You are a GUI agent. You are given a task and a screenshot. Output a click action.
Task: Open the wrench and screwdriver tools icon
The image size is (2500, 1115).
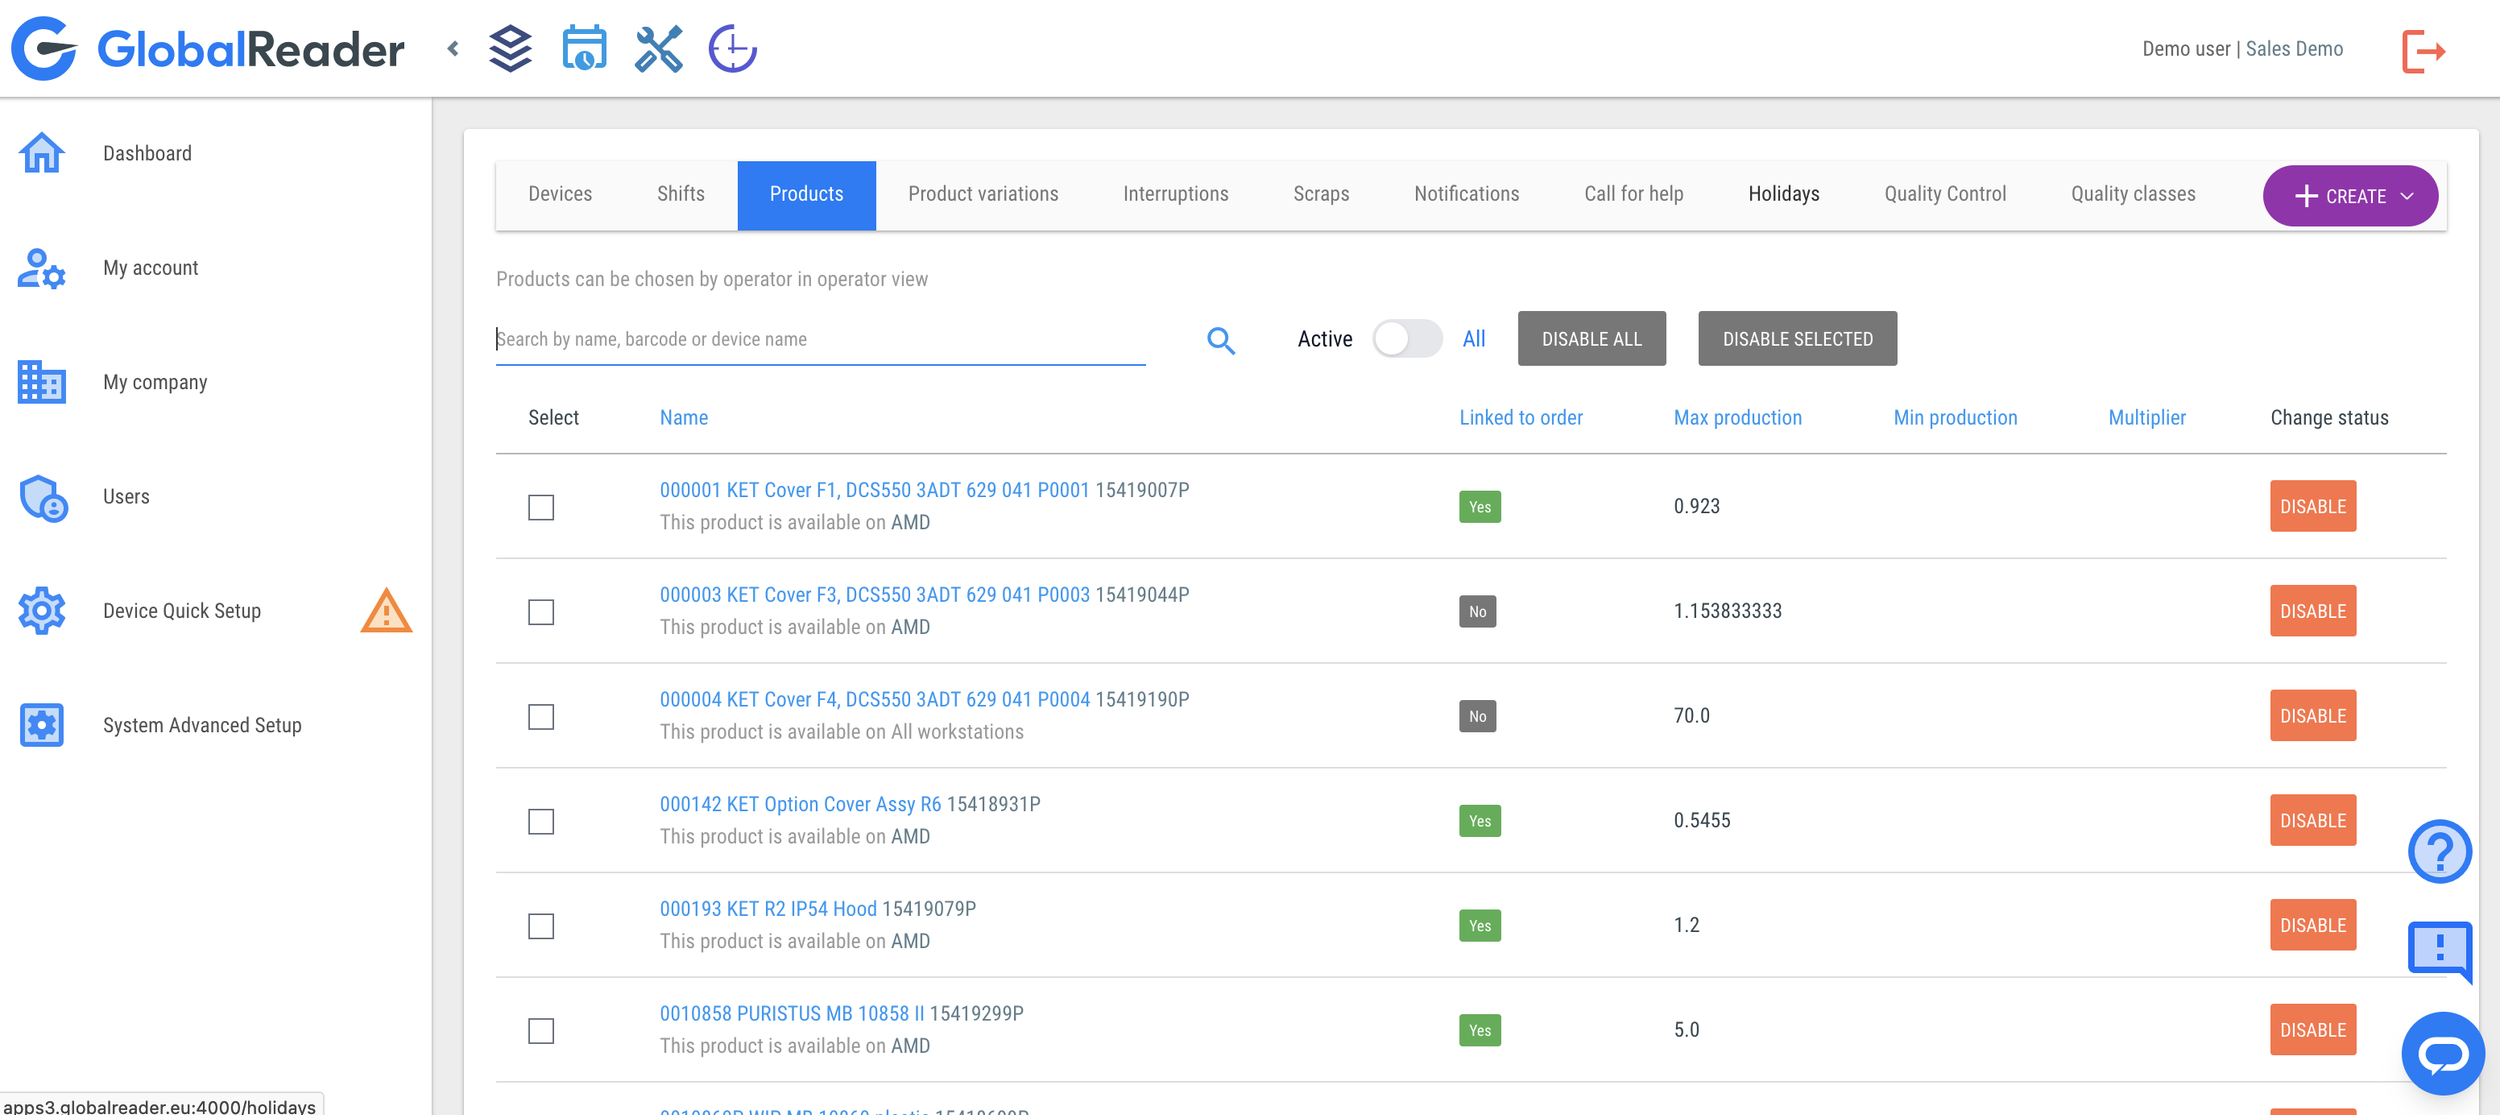coord(658,49)
